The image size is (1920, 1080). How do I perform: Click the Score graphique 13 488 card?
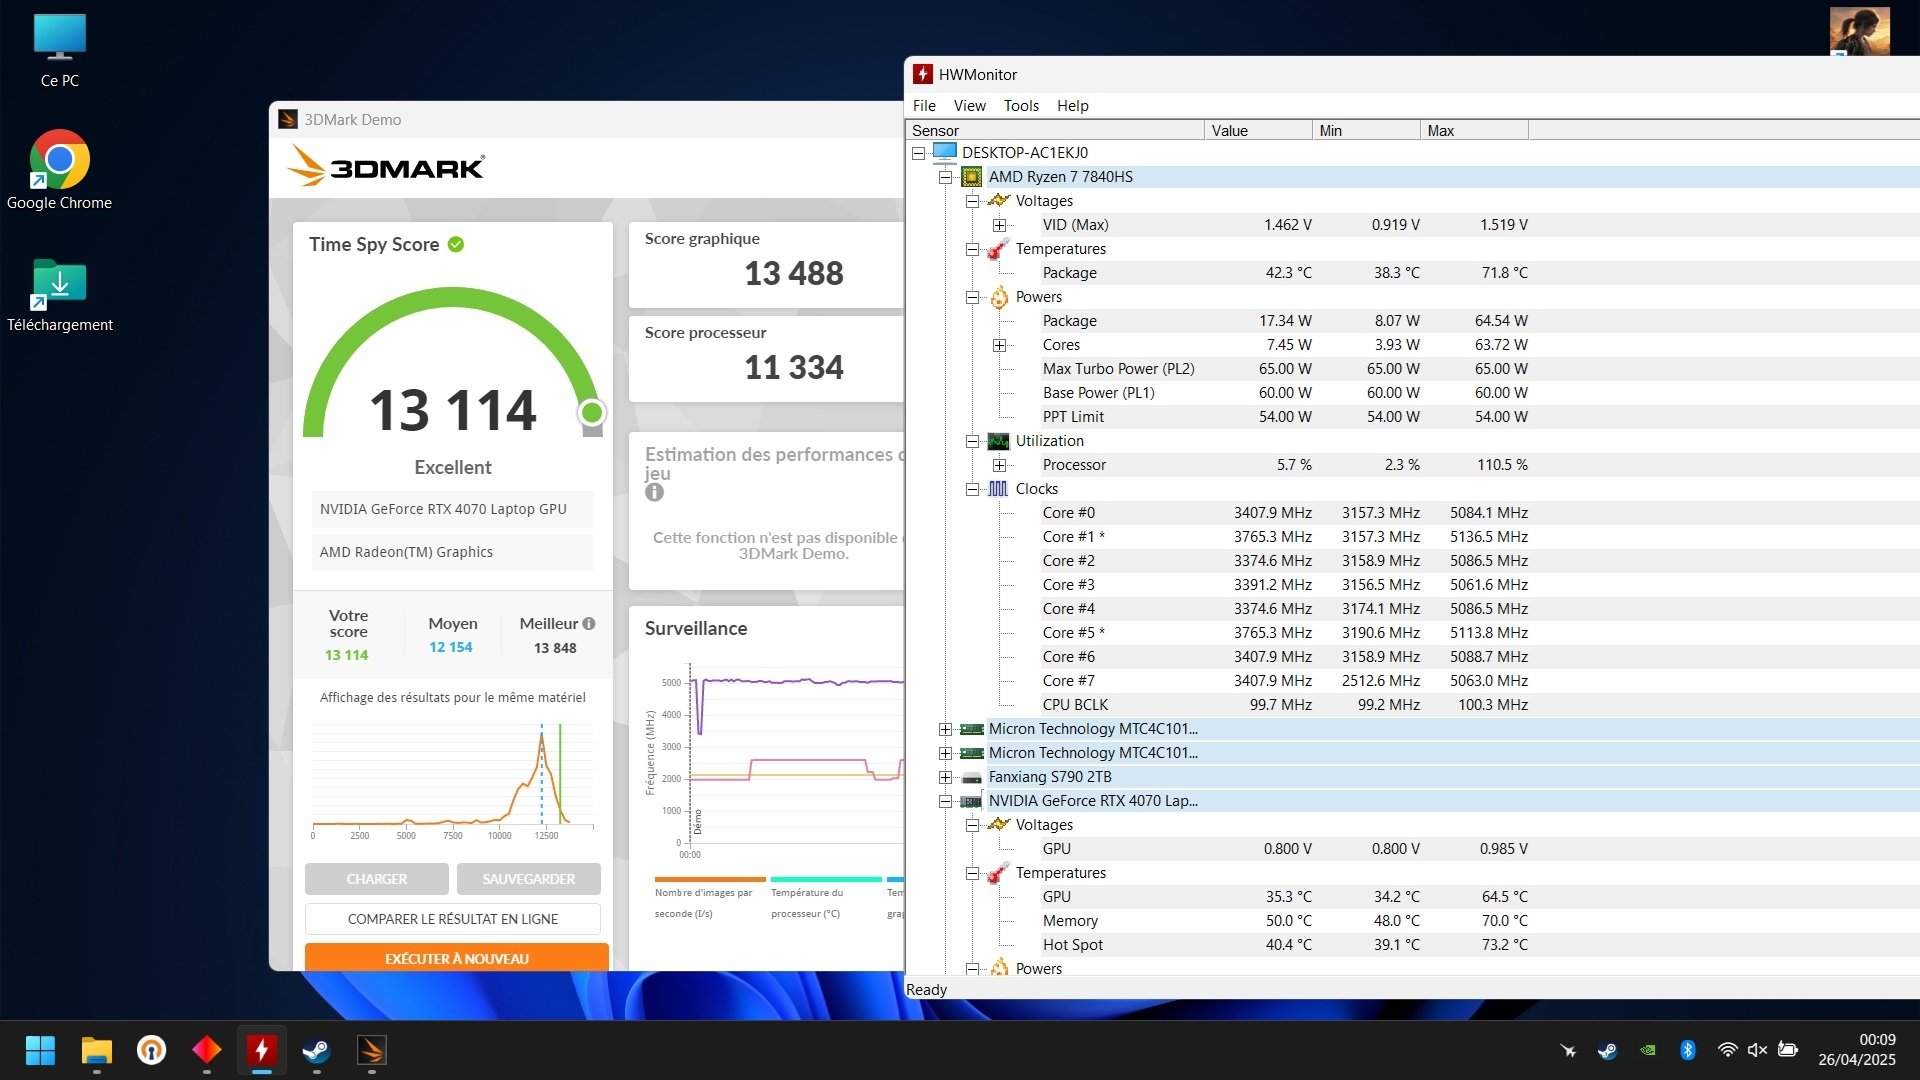click(767, 265)
